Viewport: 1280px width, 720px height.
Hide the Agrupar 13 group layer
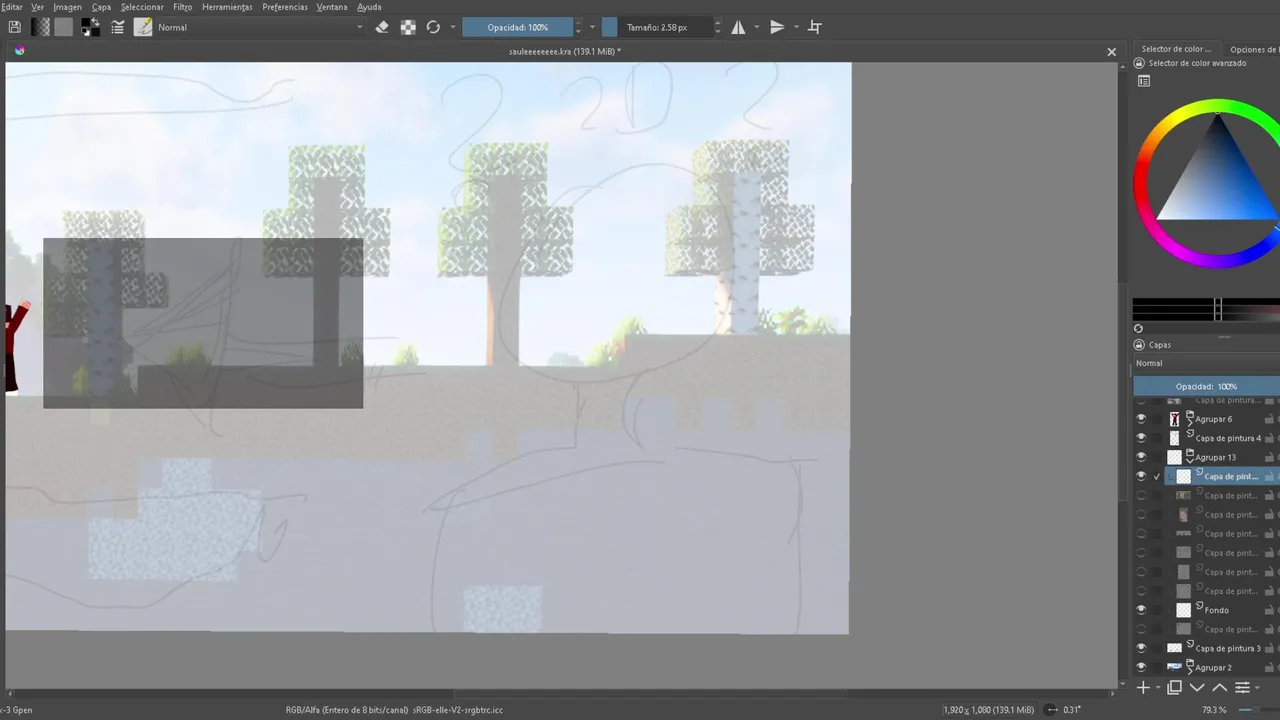(x=1141, y=457)
